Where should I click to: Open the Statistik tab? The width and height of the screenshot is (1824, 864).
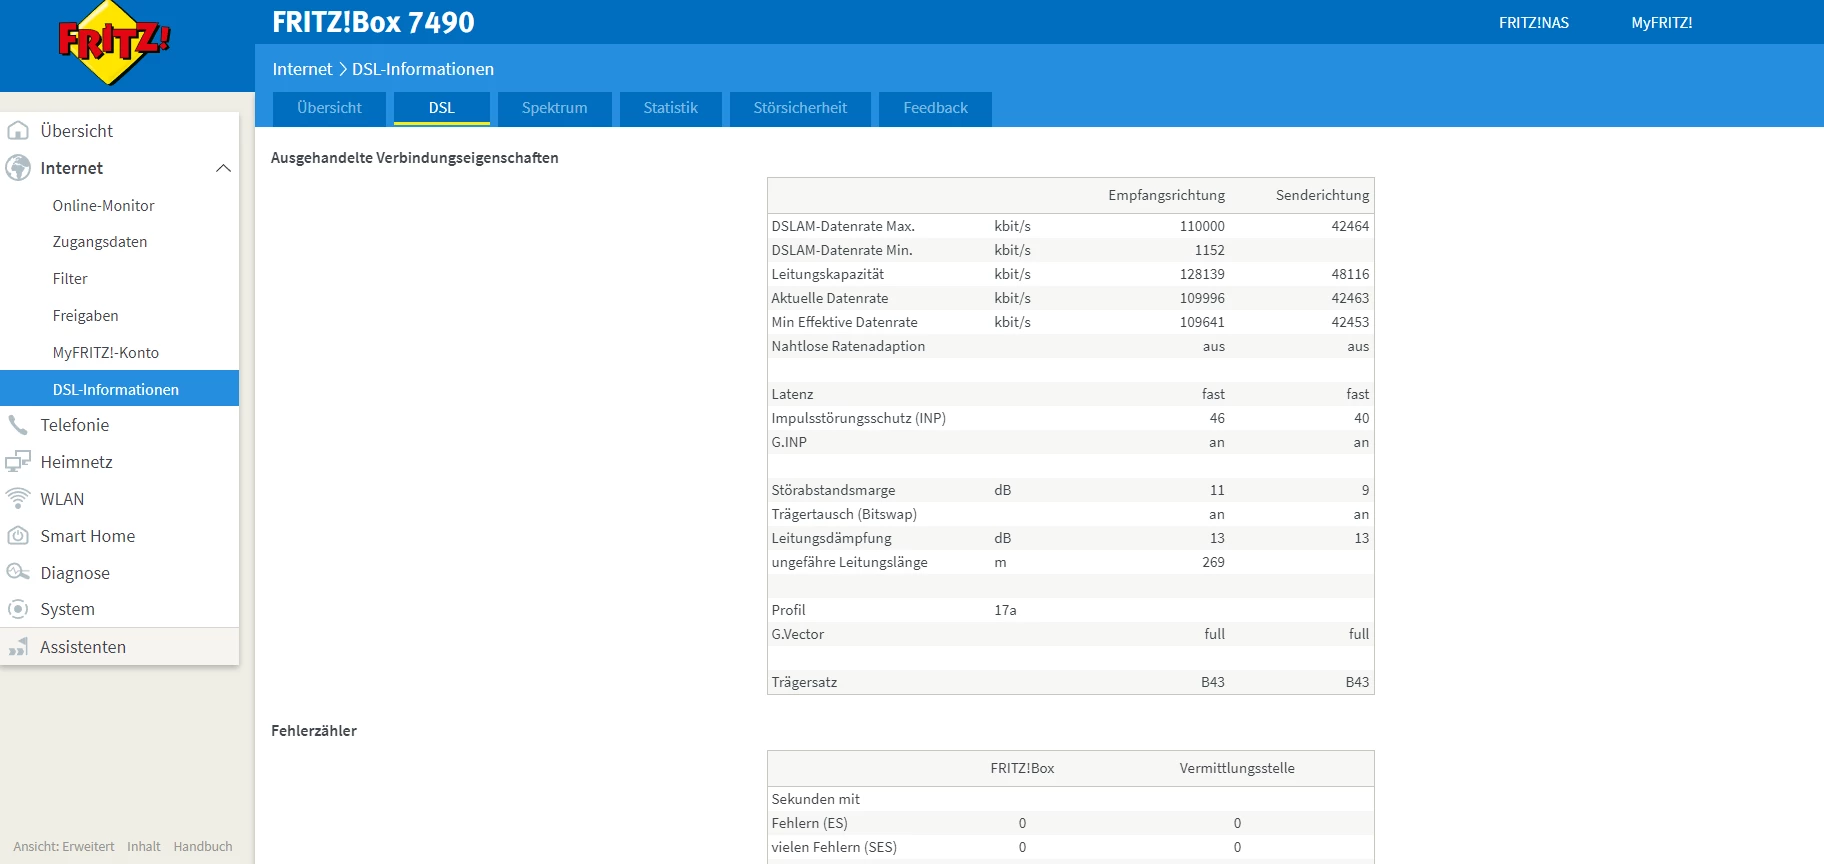point(670,108)
